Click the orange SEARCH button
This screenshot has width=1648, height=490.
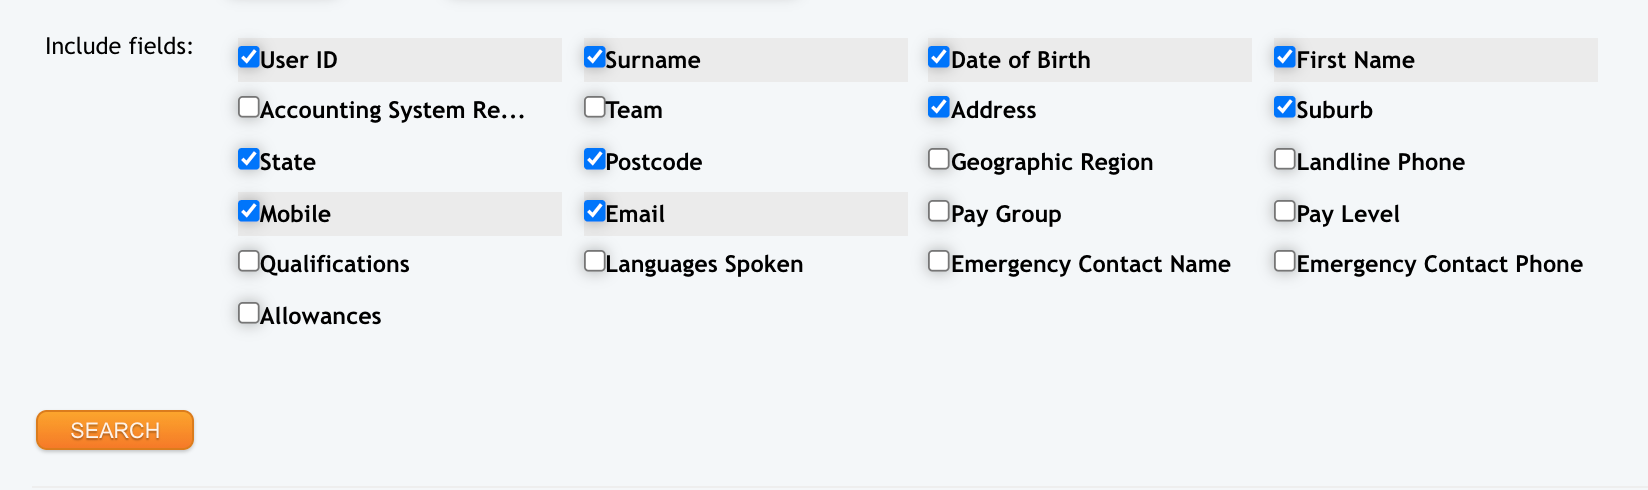coord(115,430)
